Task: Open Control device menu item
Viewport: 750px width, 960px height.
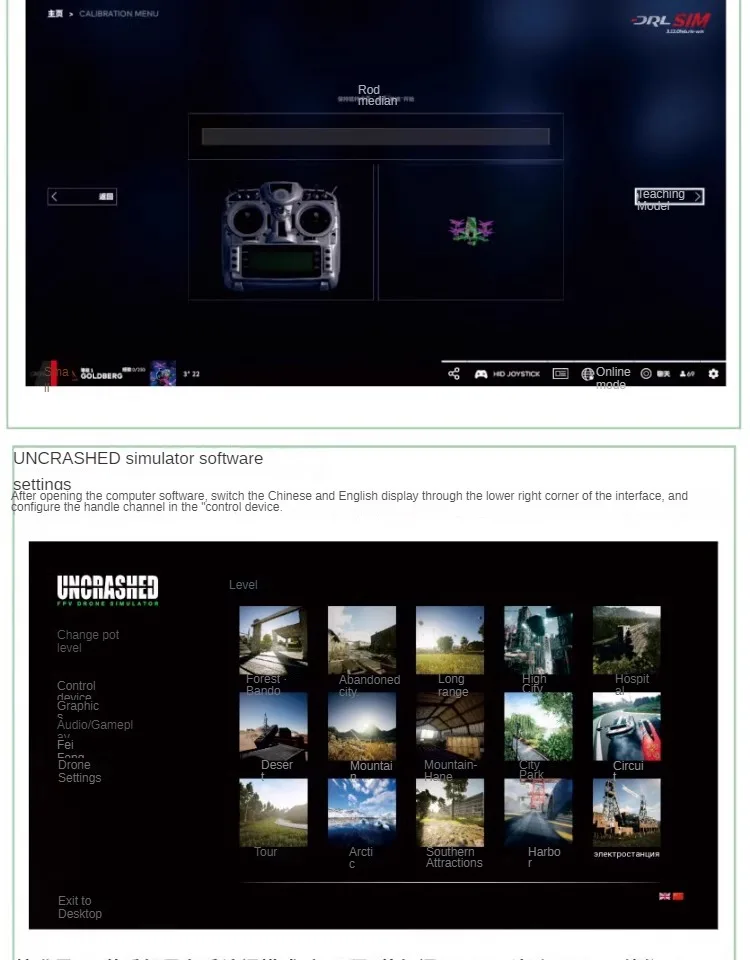Action: 76,691
